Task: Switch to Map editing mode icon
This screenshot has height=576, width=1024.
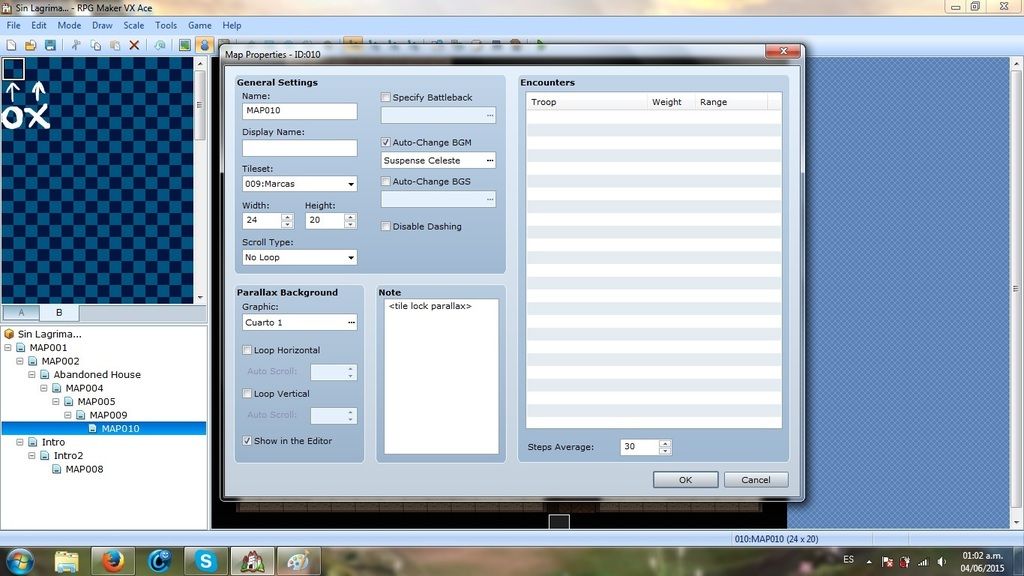Action: [185, 45]
